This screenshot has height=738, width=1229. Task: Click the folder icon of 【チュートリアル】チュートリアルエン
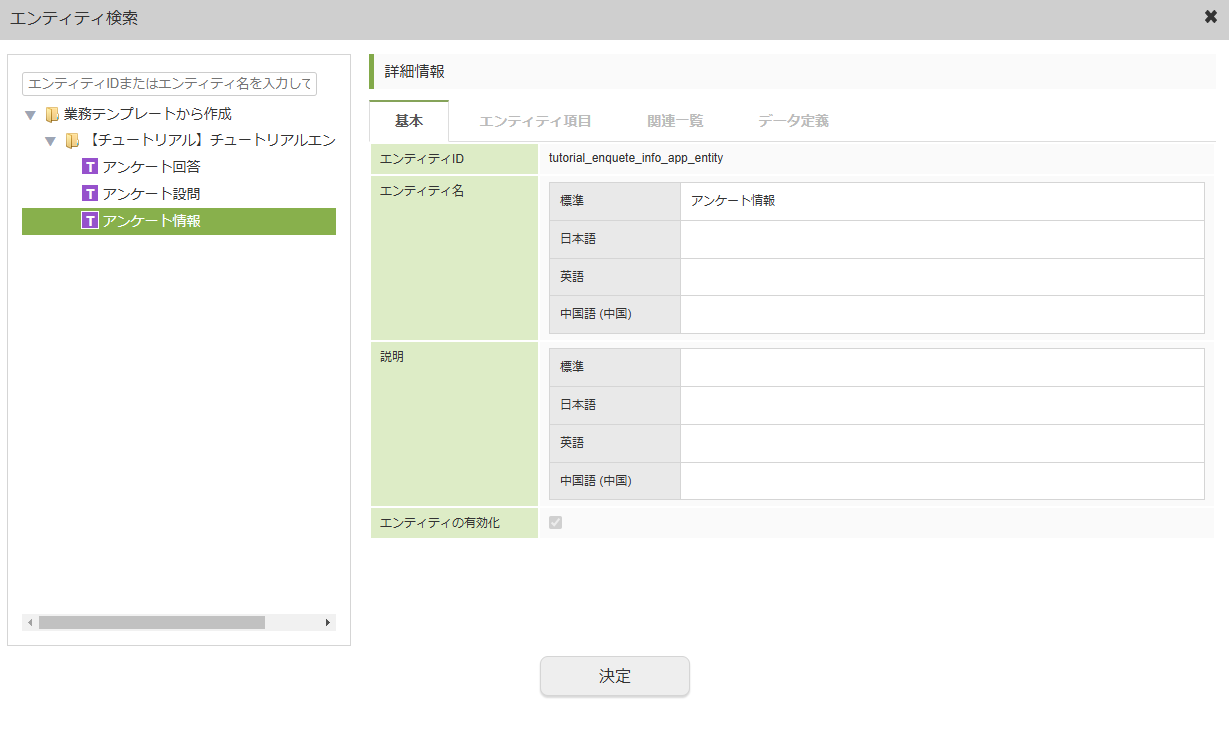point(71,140)
